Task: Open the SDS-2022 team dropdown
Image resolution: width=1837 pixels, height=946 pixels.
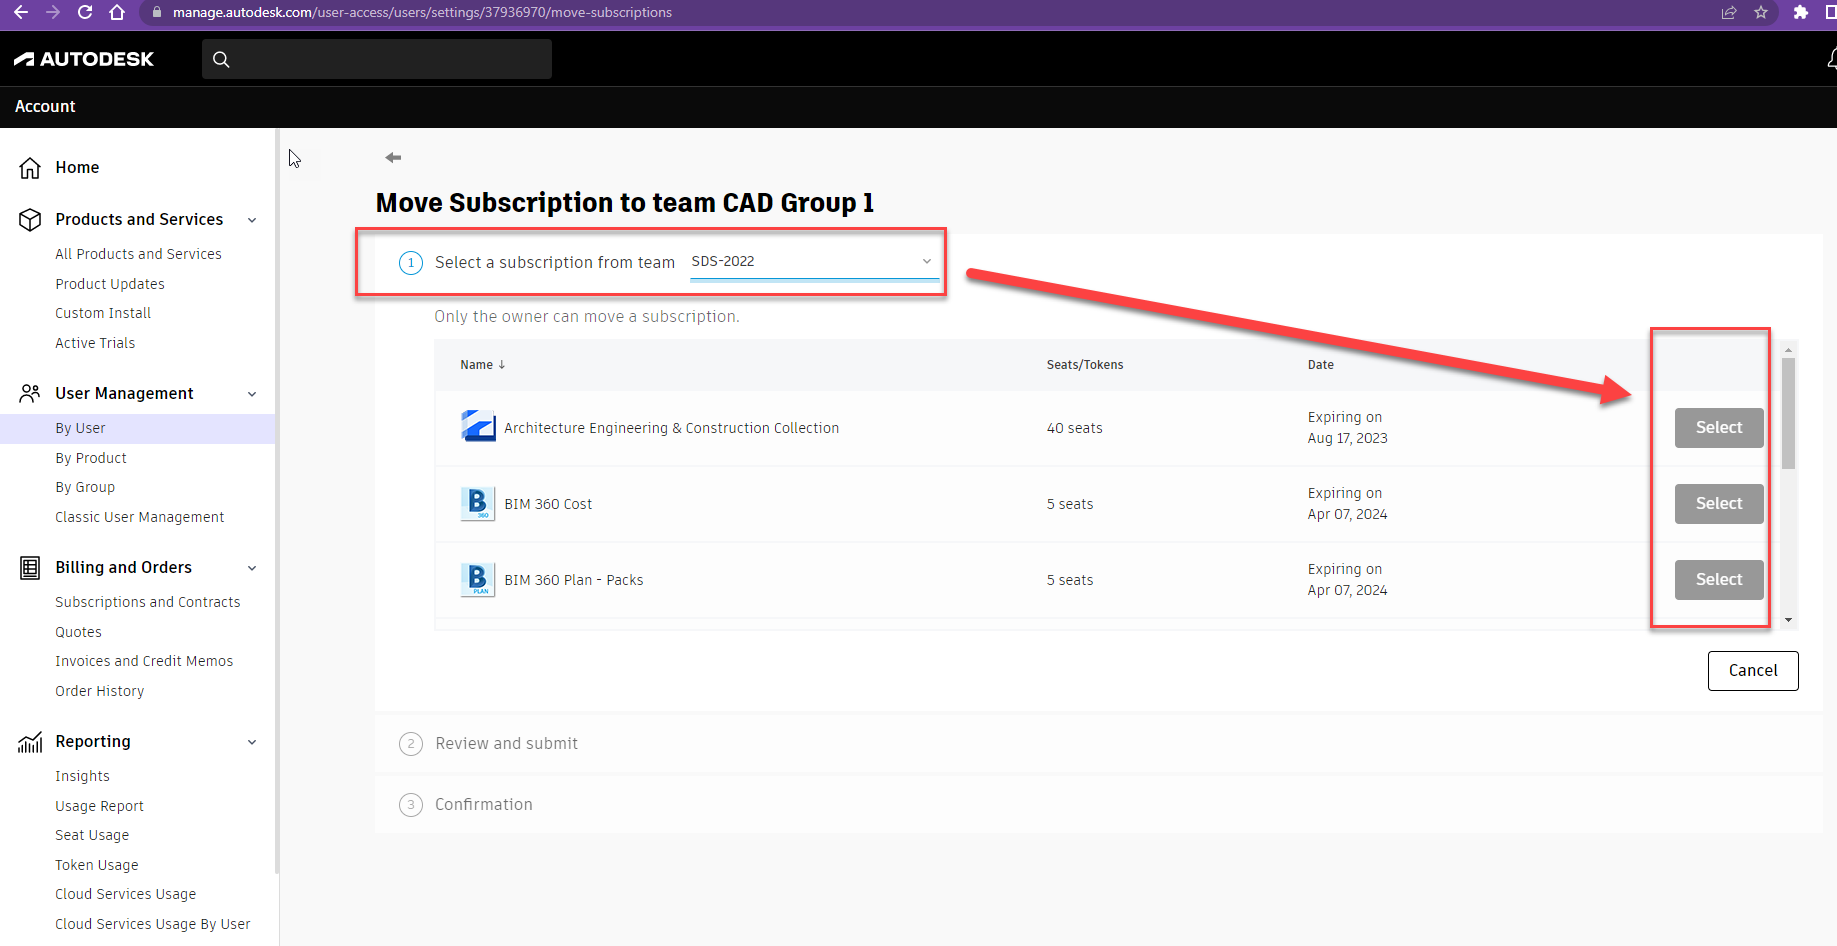Action: (814, 261)
